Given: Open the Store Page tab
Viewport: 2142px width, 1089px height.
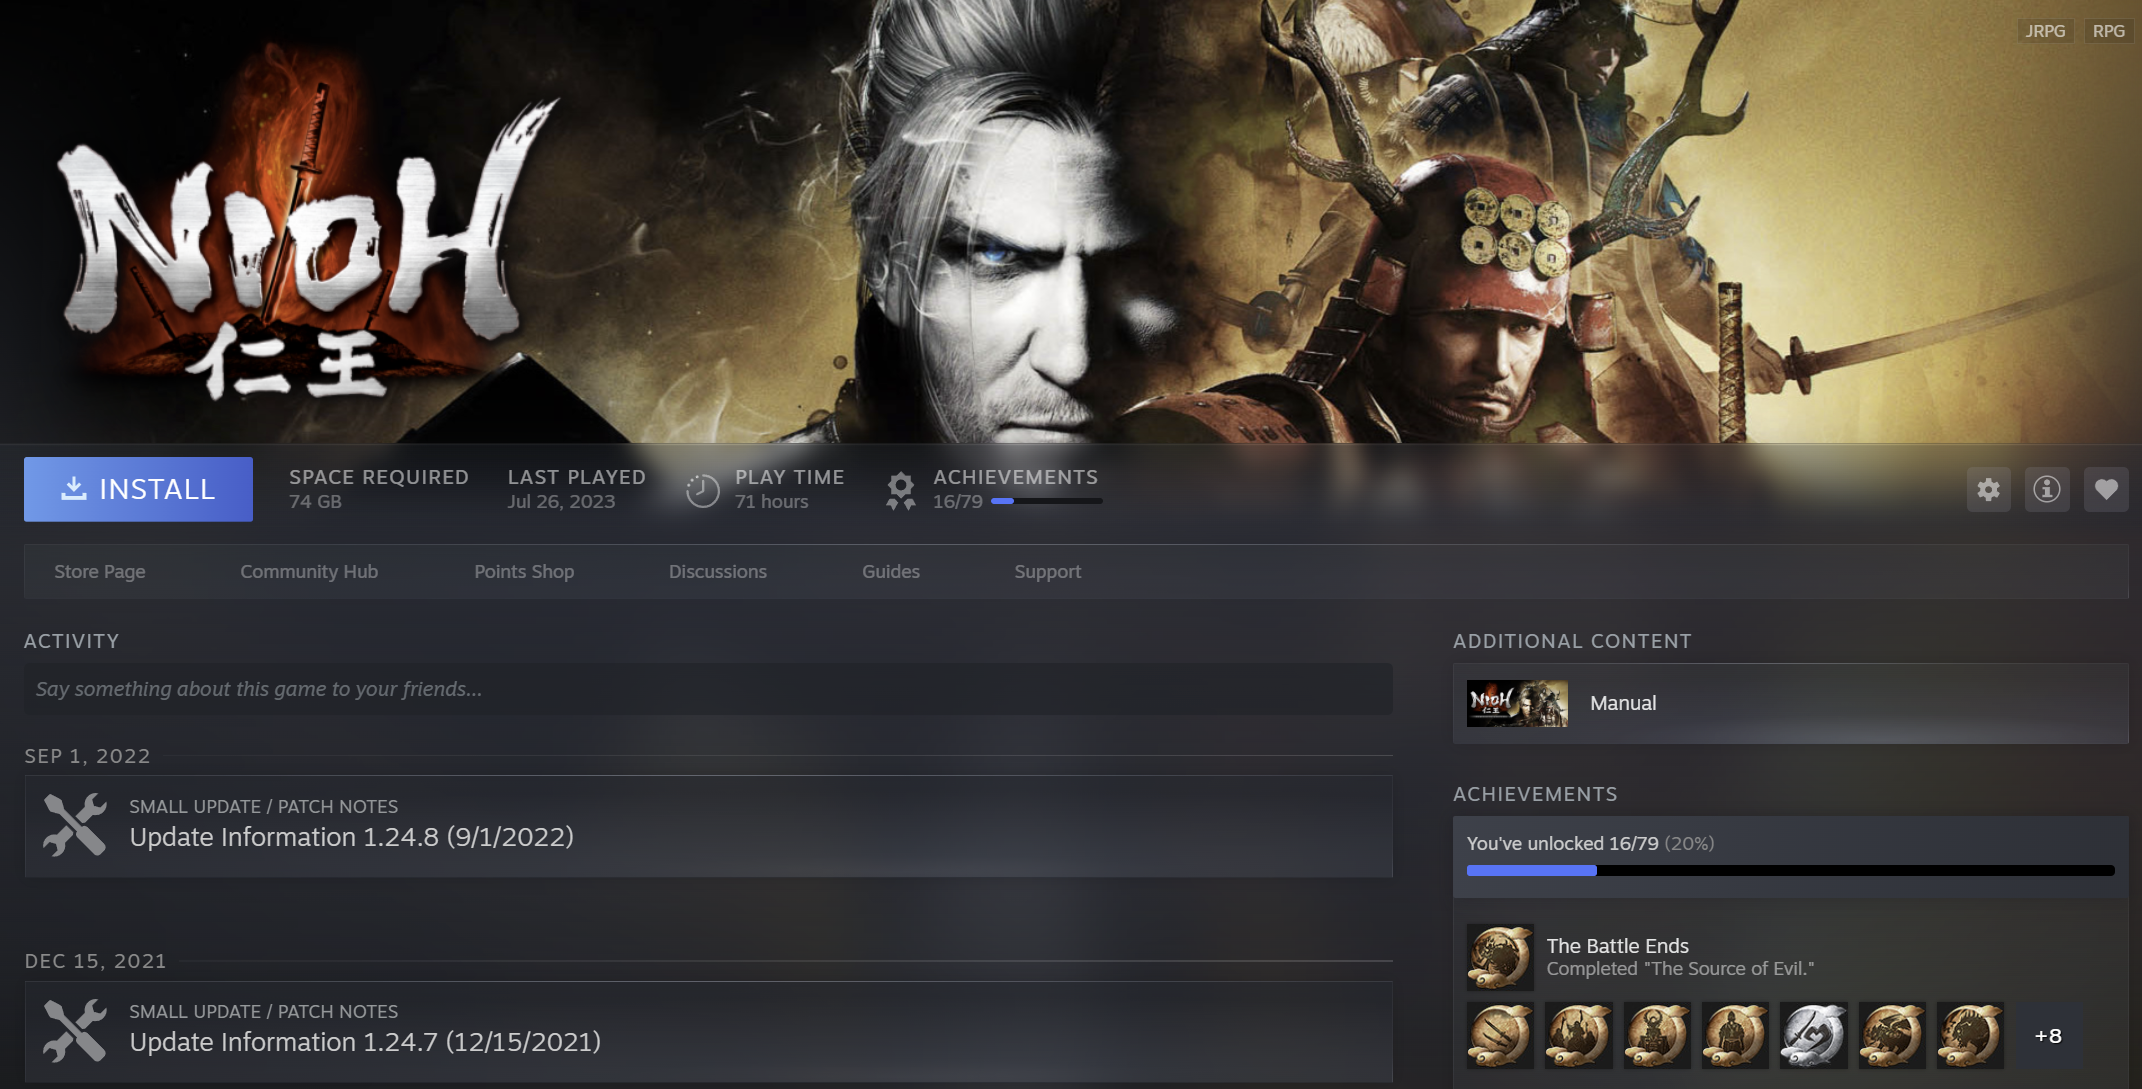Looking at the screenshot, I should [x=100, y=571].
